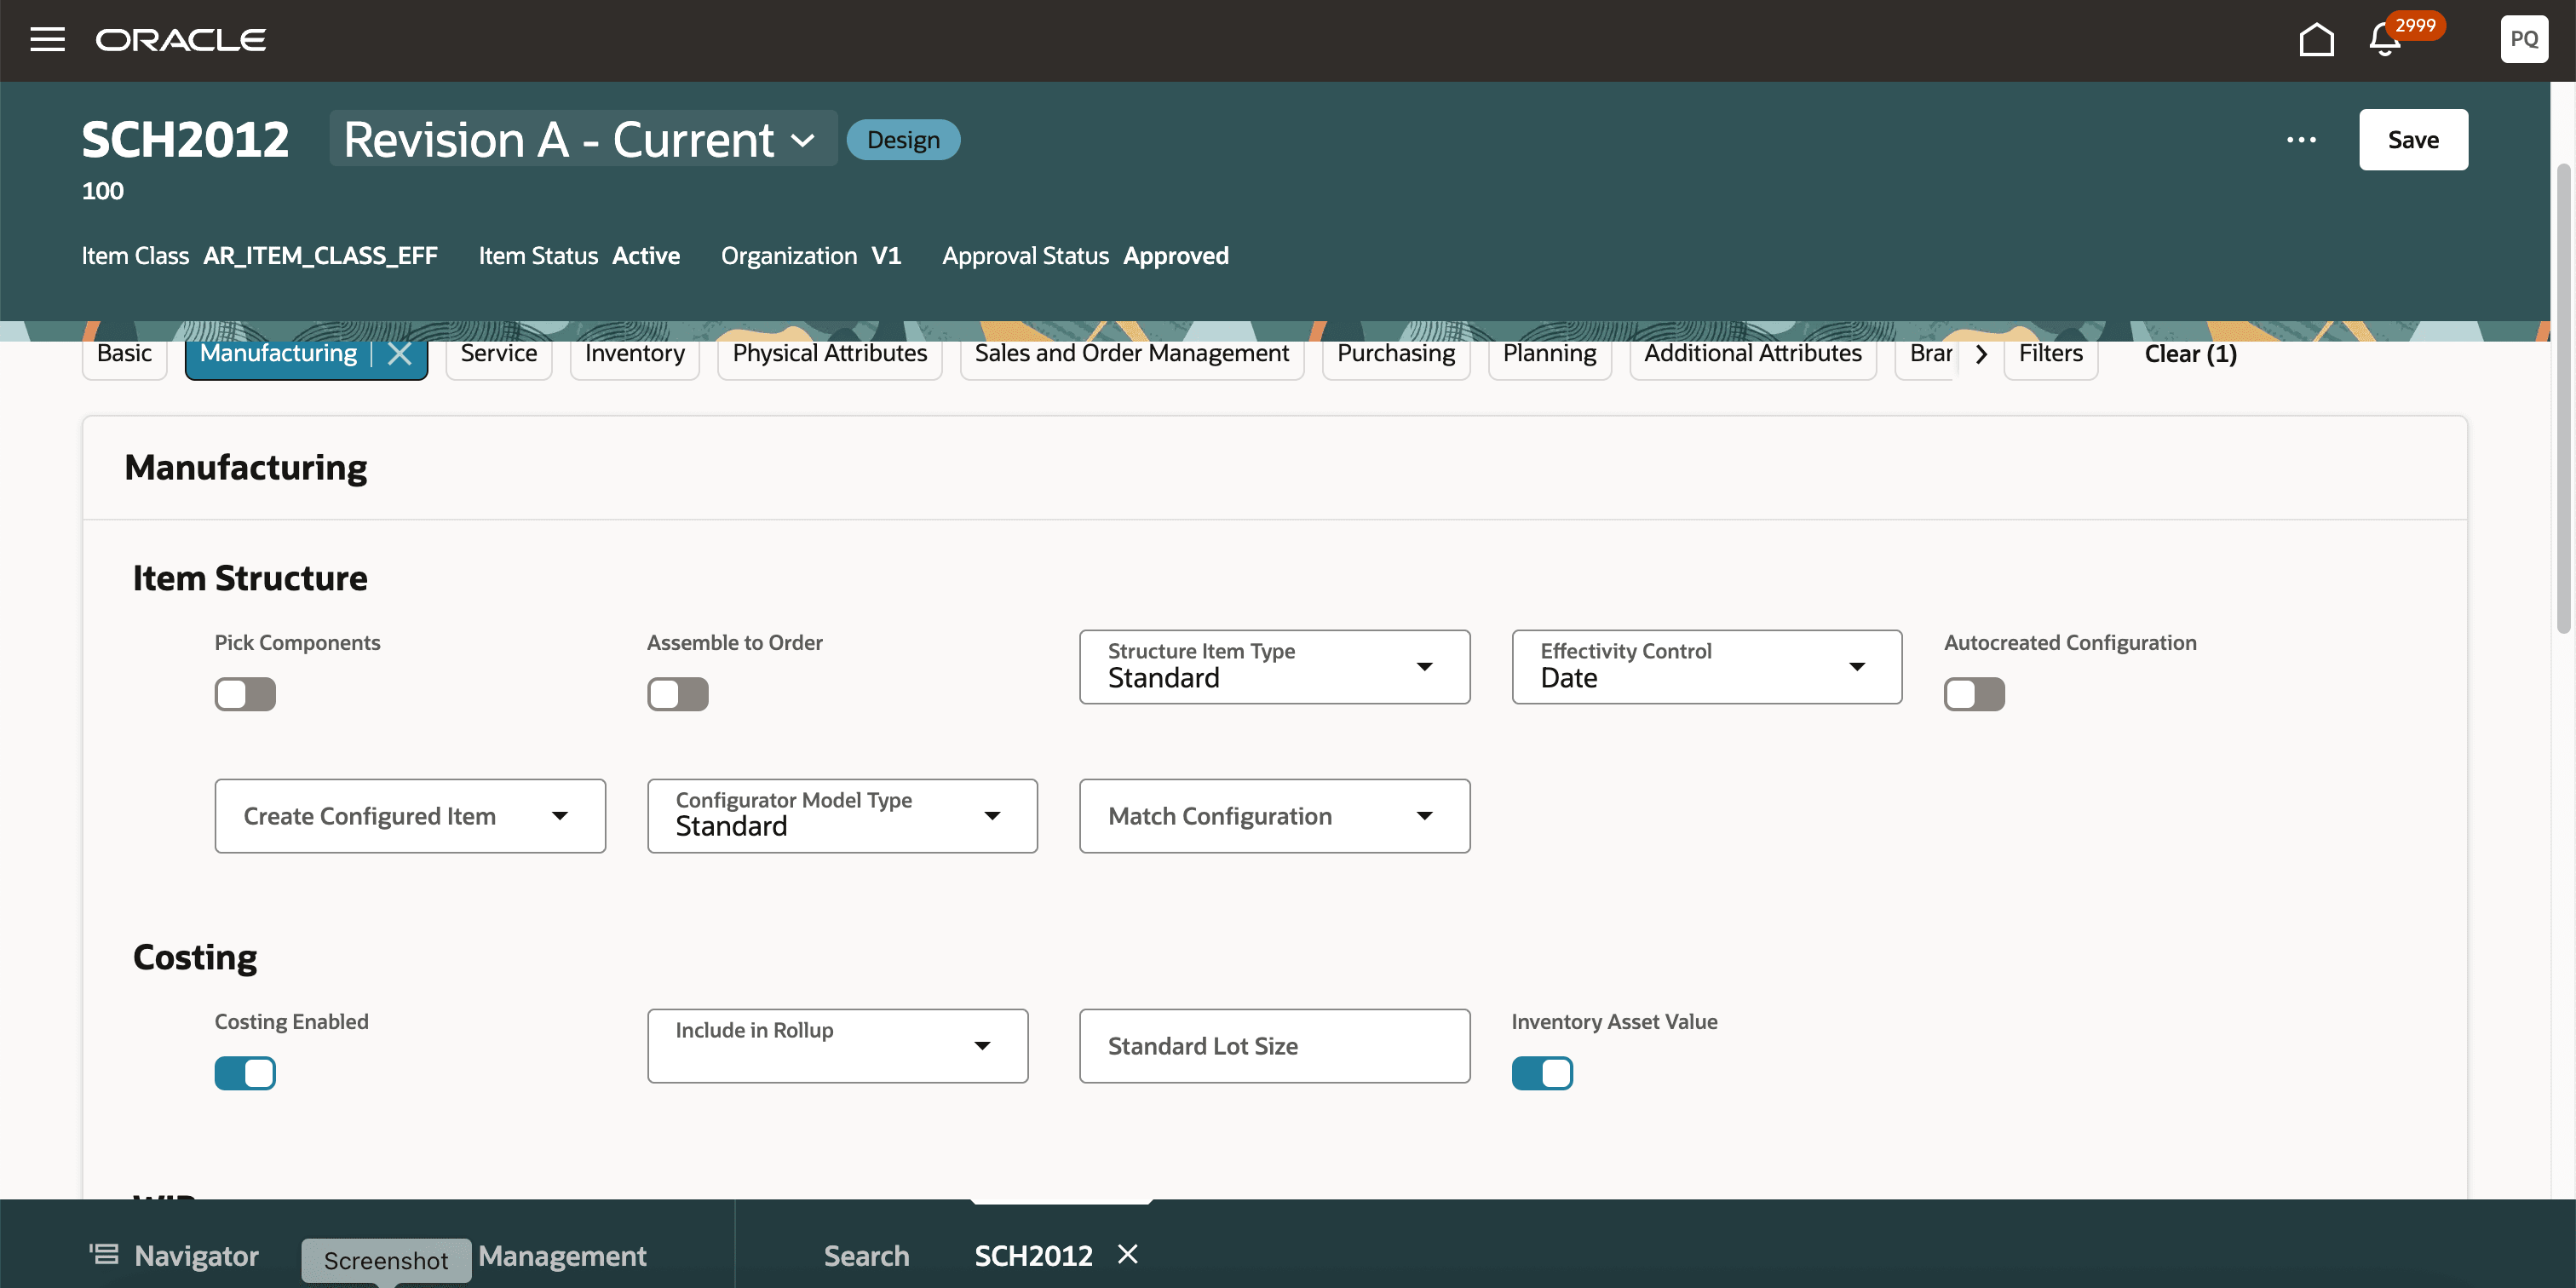Image resolution: width=2576 pixels, height=1288 pixels.
Task: Toggle Assemble to Order on
Action: coord(677,694)
